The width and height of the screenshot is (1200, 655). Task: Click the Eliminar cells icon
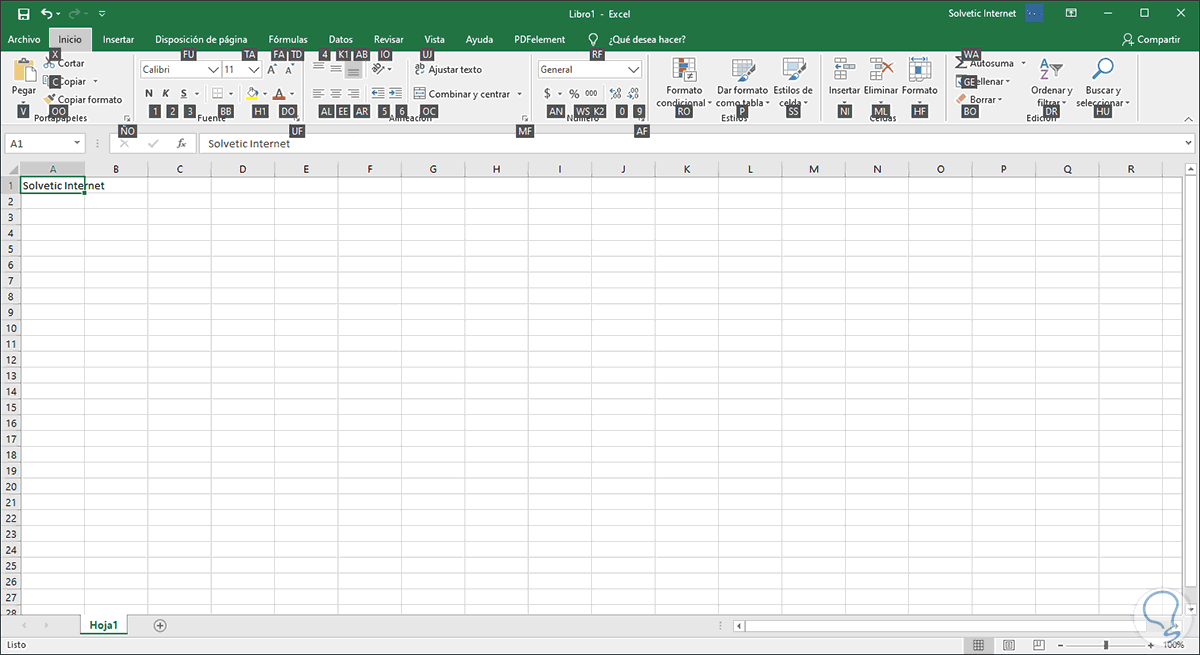[x=881, y=68]
